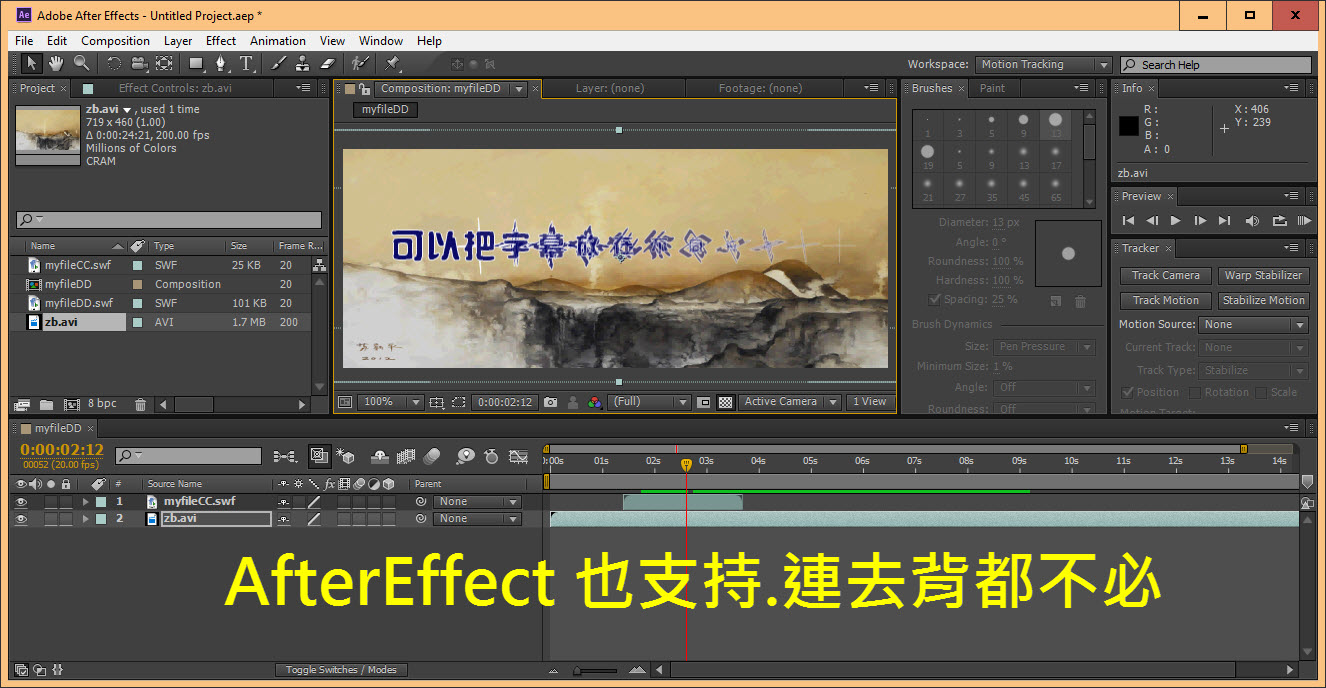Hide the zb.avi layer eye icon

click(21, 519)
